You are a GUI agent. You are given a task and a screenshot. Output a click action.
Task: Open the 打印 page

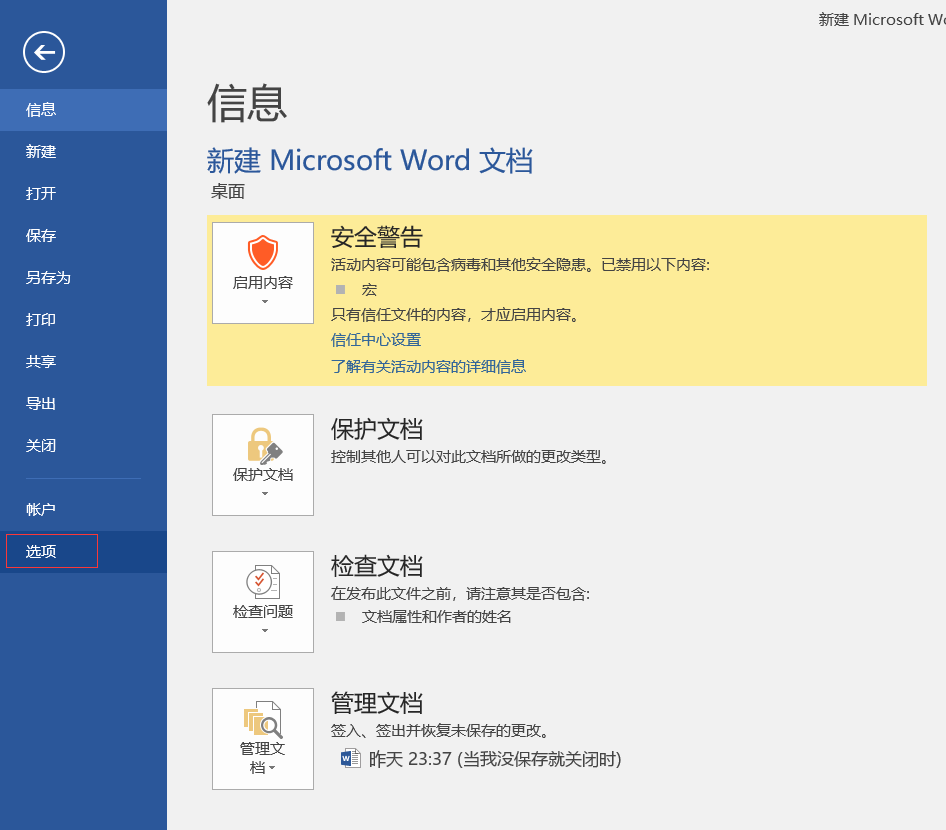[x=83, y=320]
